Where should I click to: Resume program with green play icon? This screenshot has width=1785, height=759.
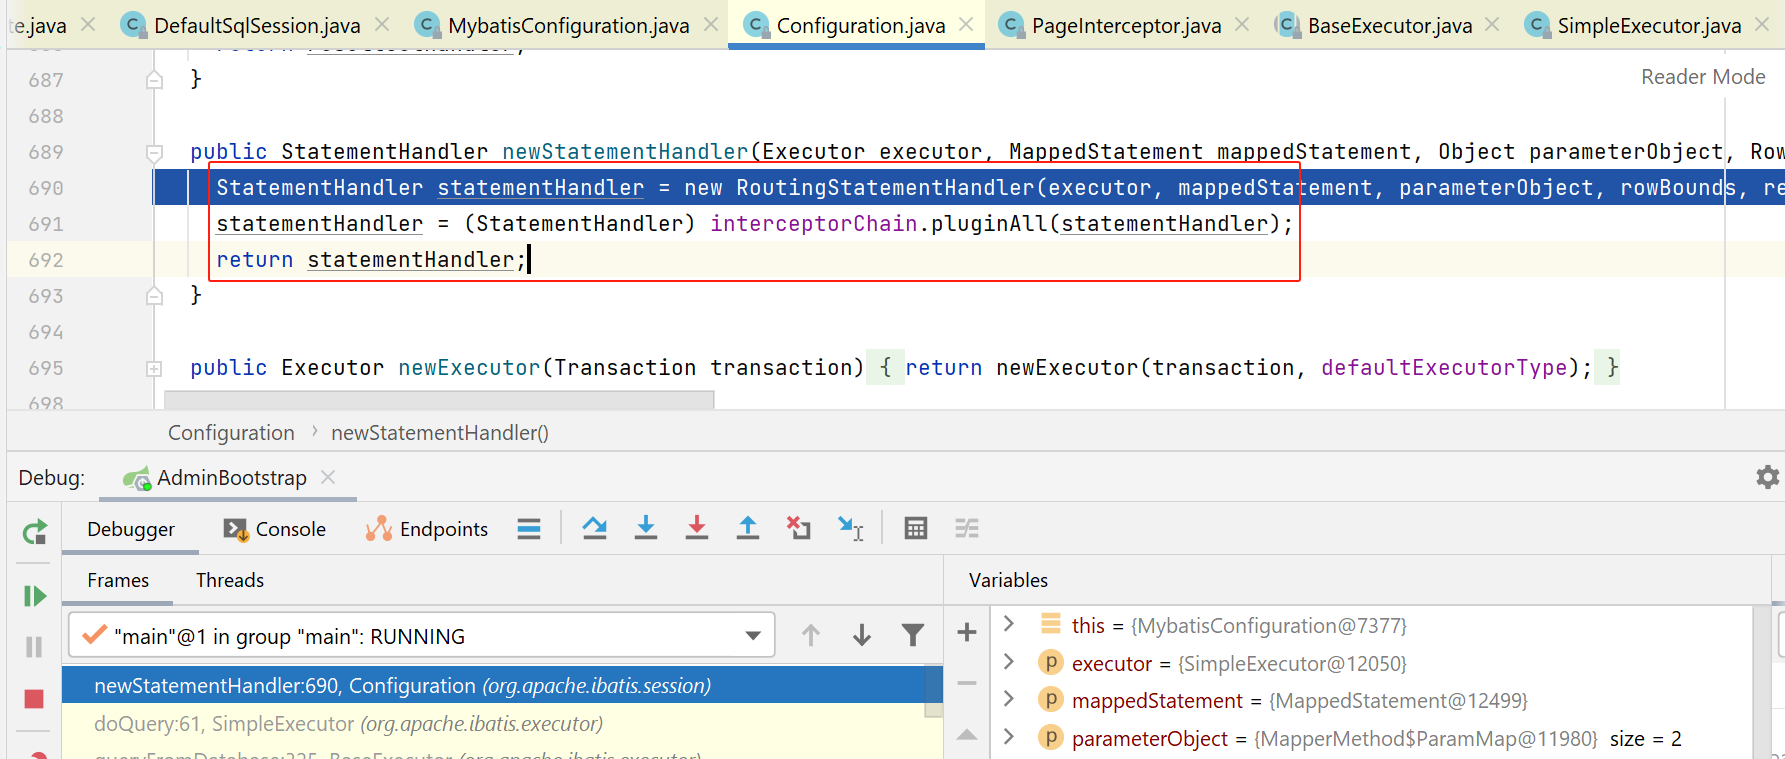35,596
